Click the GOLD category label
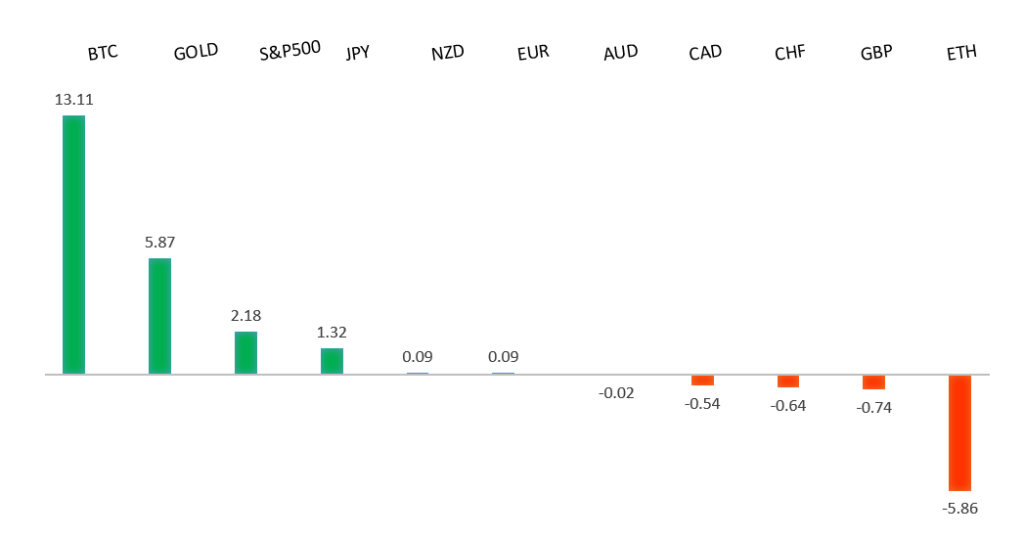 pos(196,52)
